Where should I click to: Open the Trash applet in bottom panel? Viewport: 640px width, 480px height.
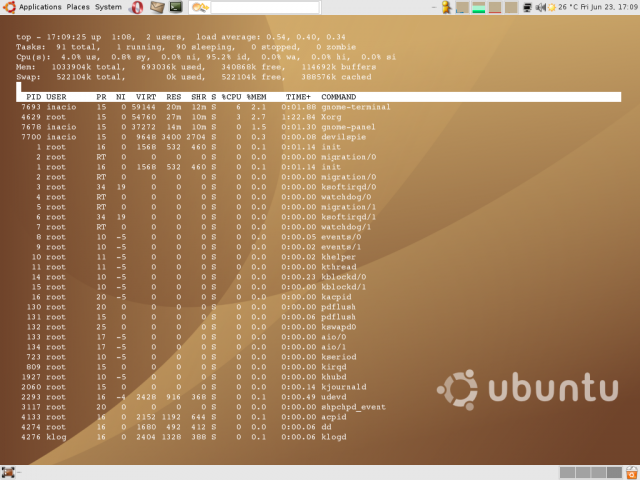[x=632, y=473]
